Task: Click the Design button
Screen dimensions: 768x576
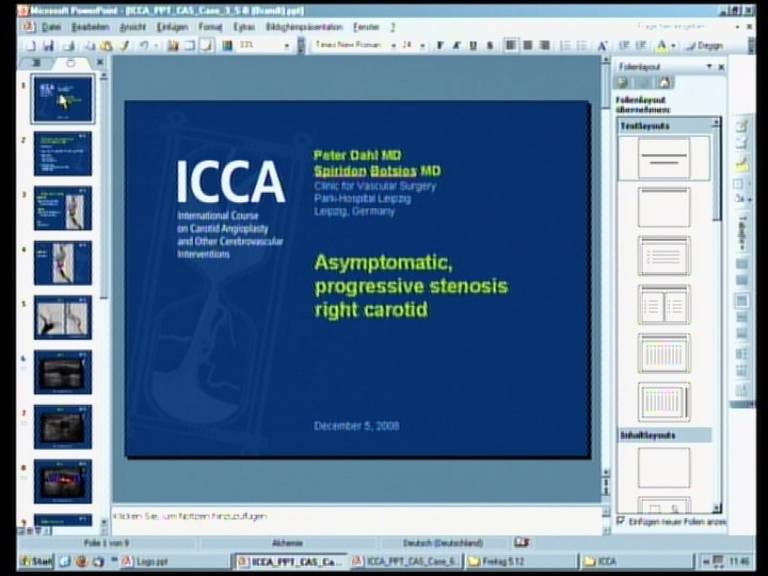Action: 705,46
